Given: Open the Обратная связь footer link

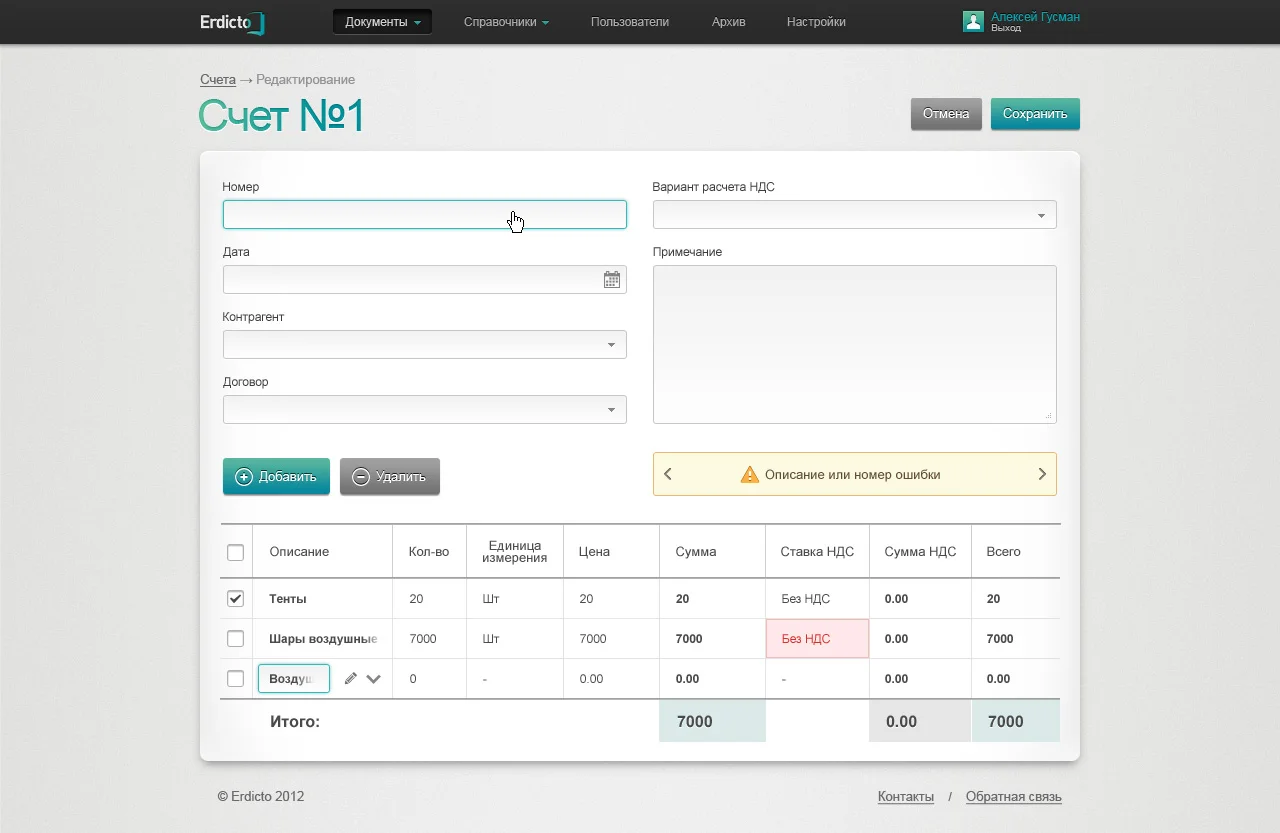Looking at the screenshot, I should pyautogui.click(x=1014, y=797).
